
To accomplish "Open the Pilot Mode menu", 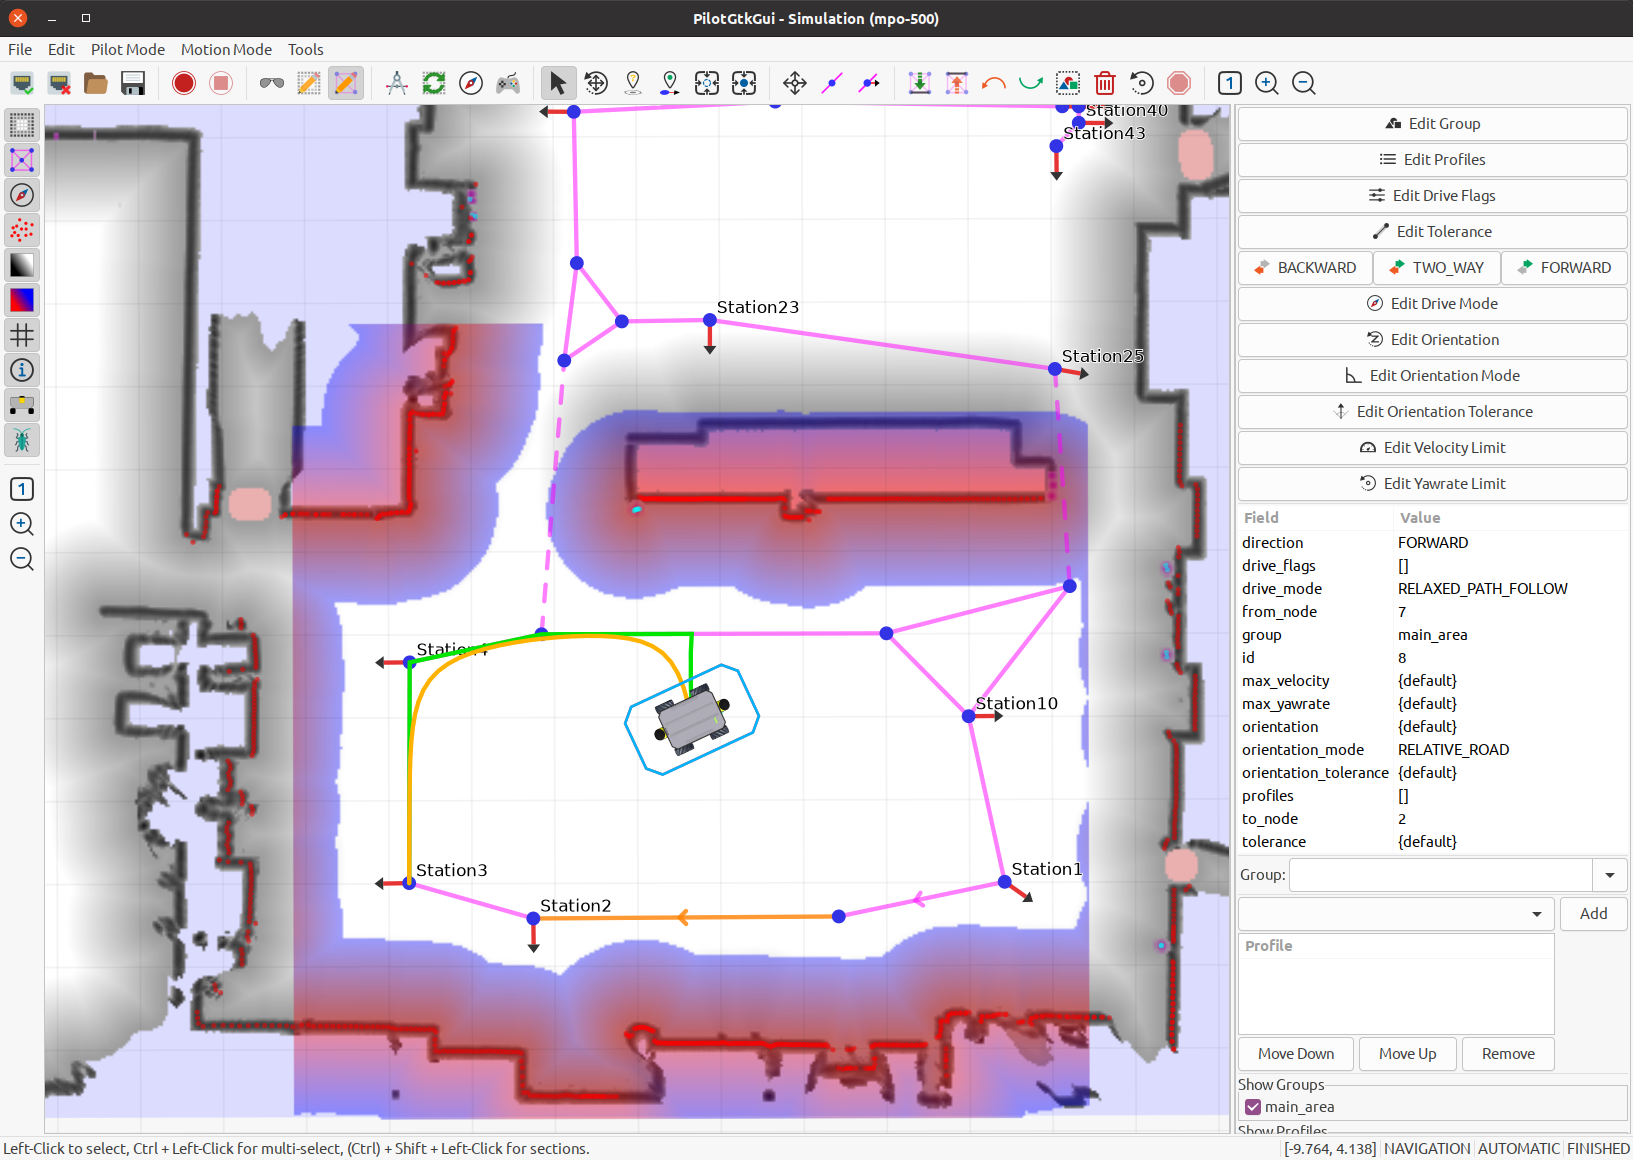I will tap(127, 49).
